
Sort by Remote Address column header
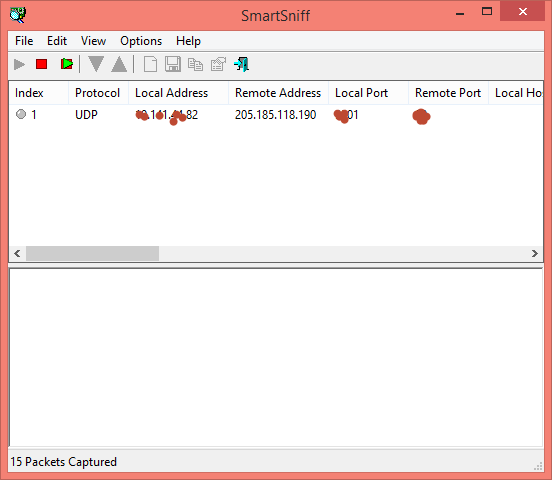278,93
